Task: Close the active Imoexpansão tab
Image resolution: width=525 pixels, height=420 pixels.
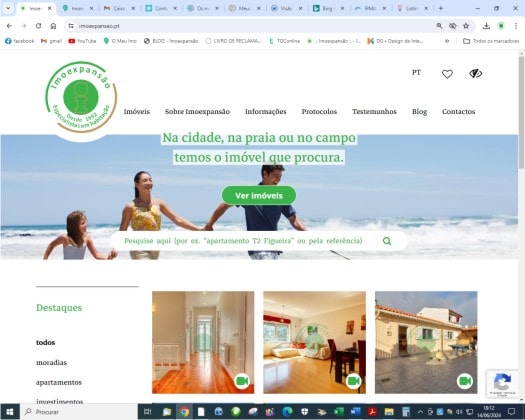Action: [x=50, y=8]
